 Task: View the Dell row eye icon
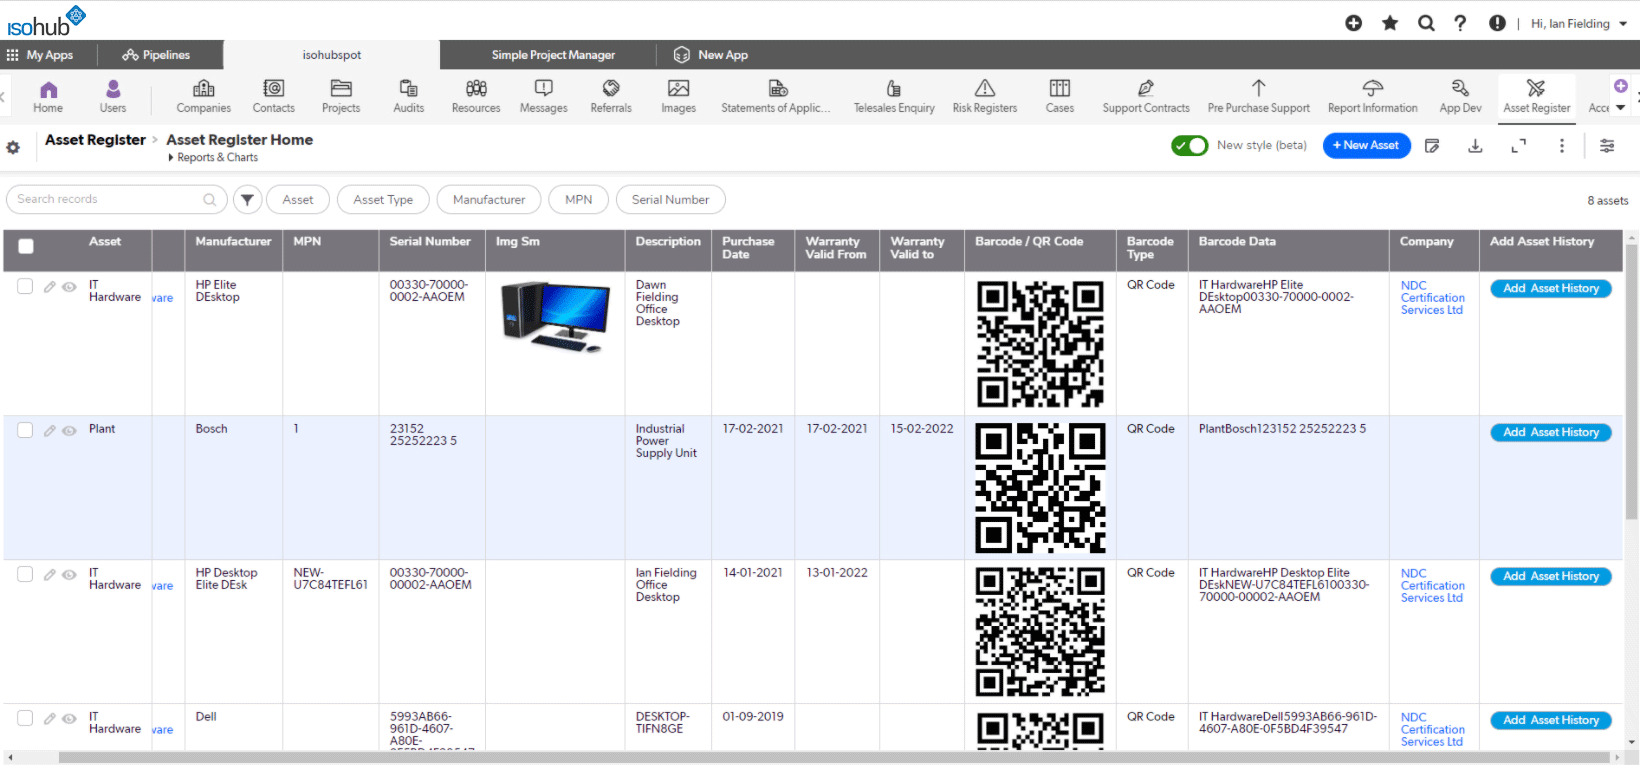click(69, 719)
